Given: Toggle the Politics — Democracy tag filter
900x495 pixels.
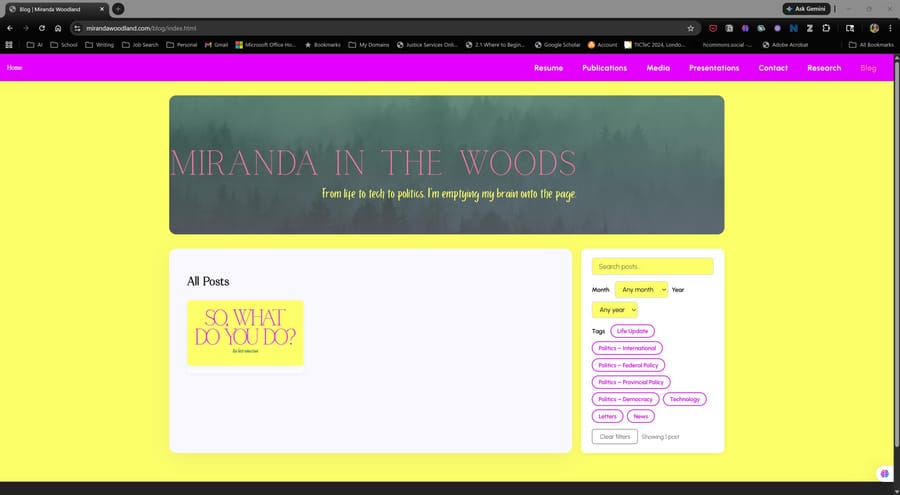Looking at the screenshot, I should click(625, 399).
